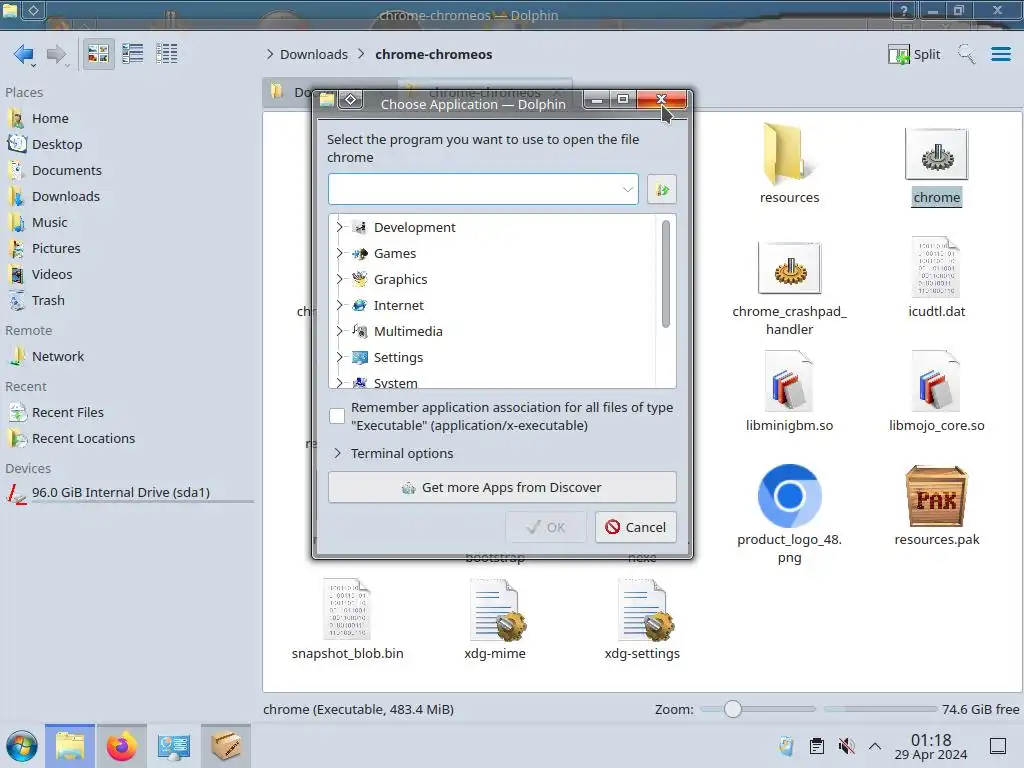
Task: Open clipboard tray icon
Action: tap(816, 746)
